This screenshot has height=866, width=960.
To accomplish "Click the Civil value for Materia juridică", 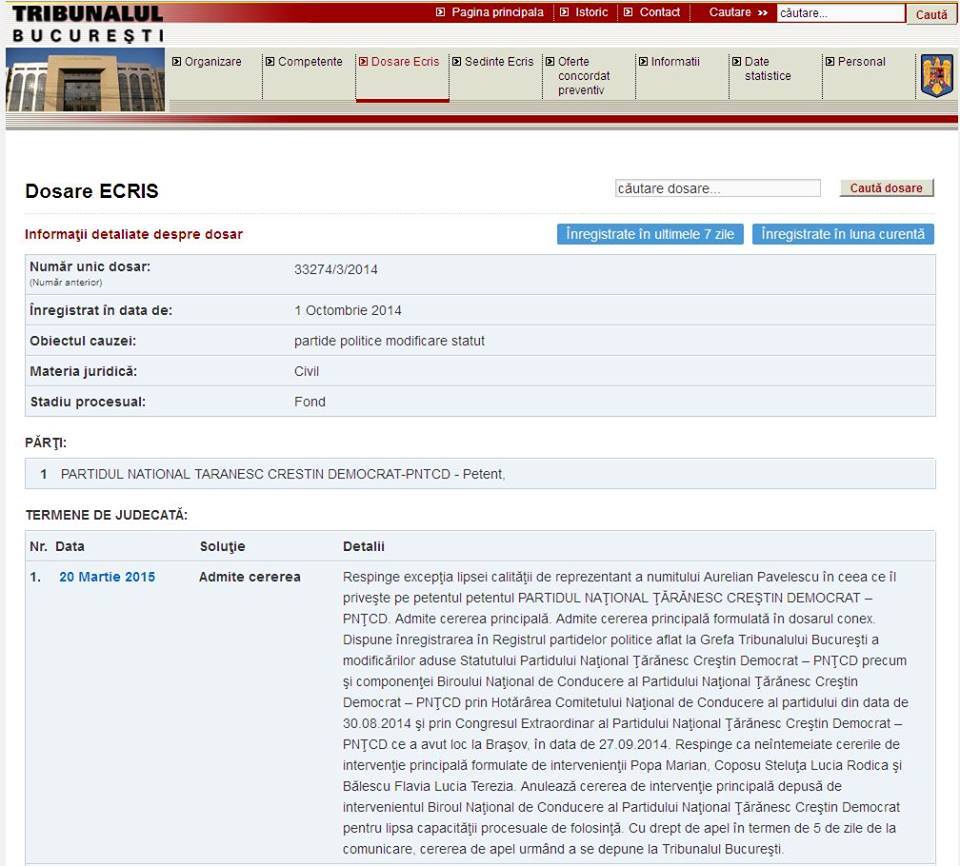I will point(306,371).
